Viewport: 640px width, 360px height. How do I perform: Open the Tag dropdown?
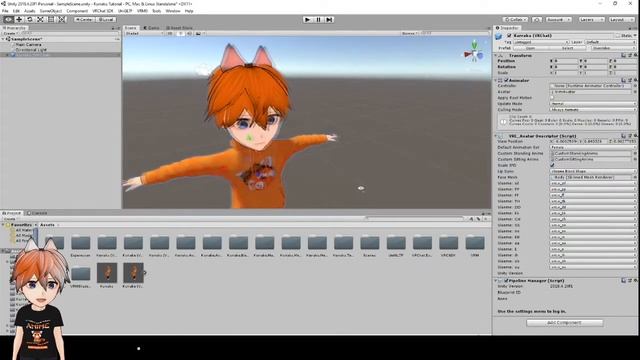click(x=541, y=42)
